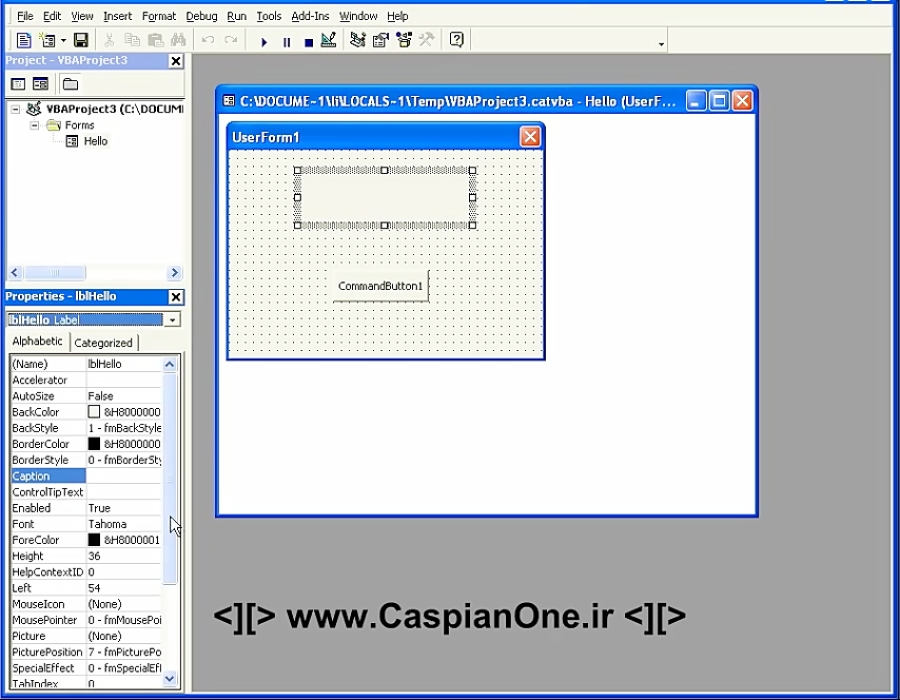The image size is (900, 700).
Task: Open the Help menu
Action: [x=397, y=15]
